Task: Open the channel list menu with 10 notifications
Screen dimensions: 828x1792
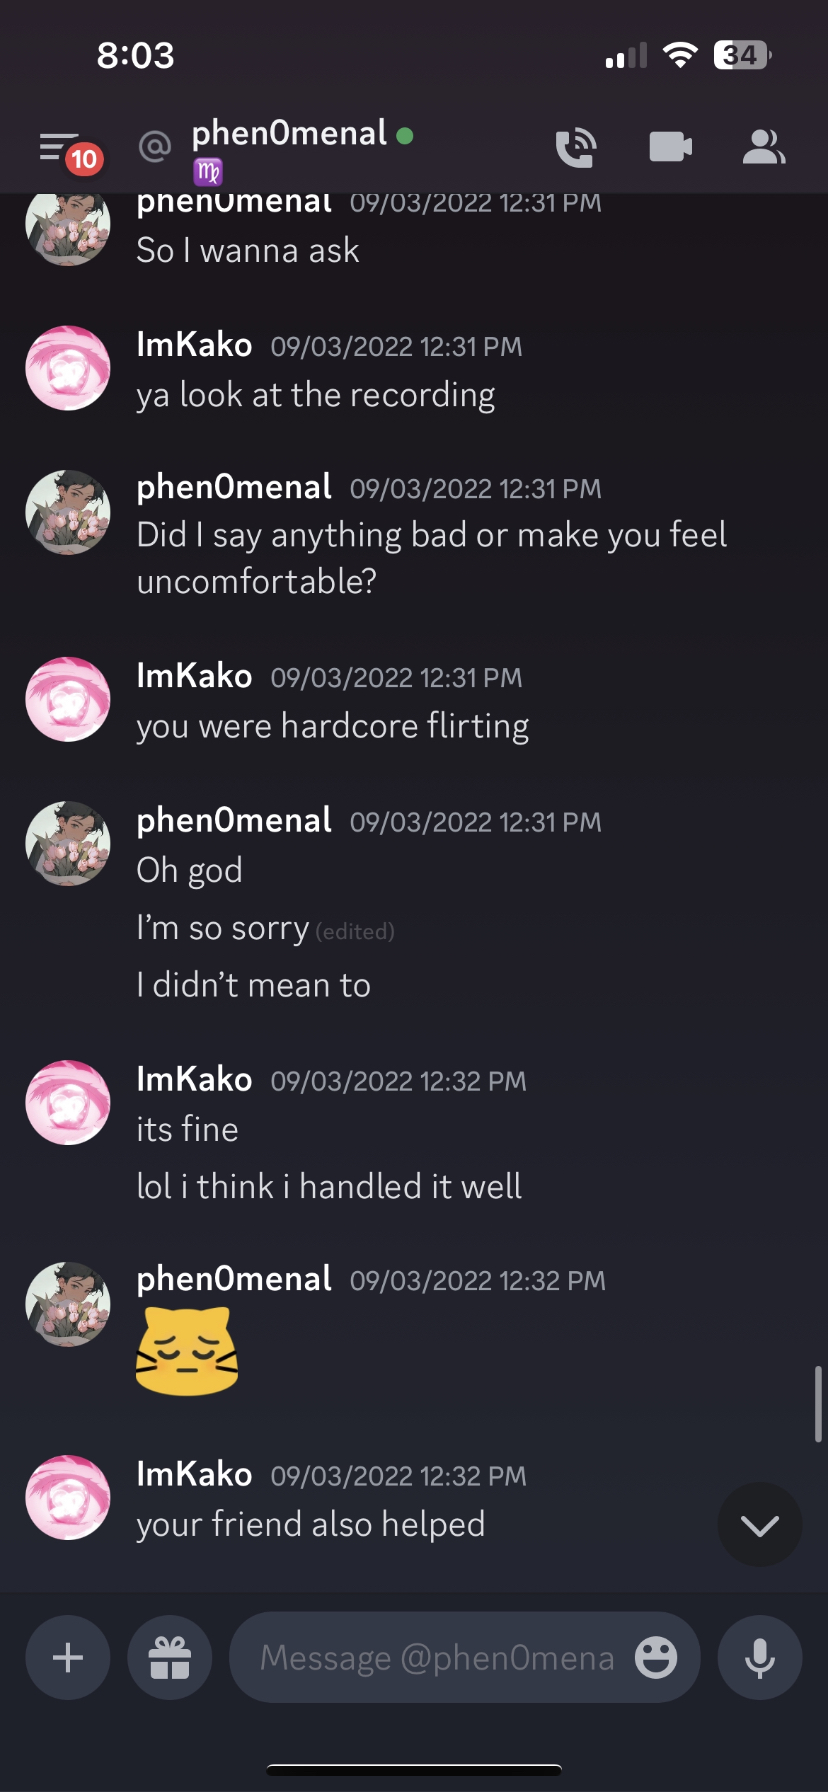Action: [x=62, y=148]
